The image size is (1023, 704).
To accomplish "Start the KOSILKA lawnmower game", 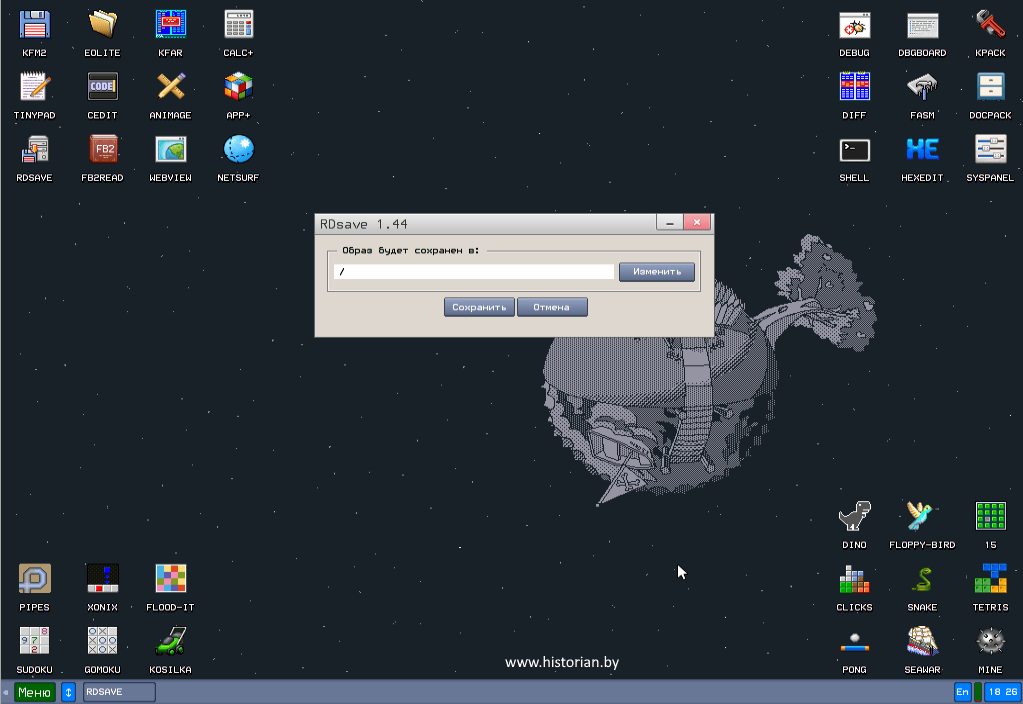I will pyautogui.click(x=170, y=642).
